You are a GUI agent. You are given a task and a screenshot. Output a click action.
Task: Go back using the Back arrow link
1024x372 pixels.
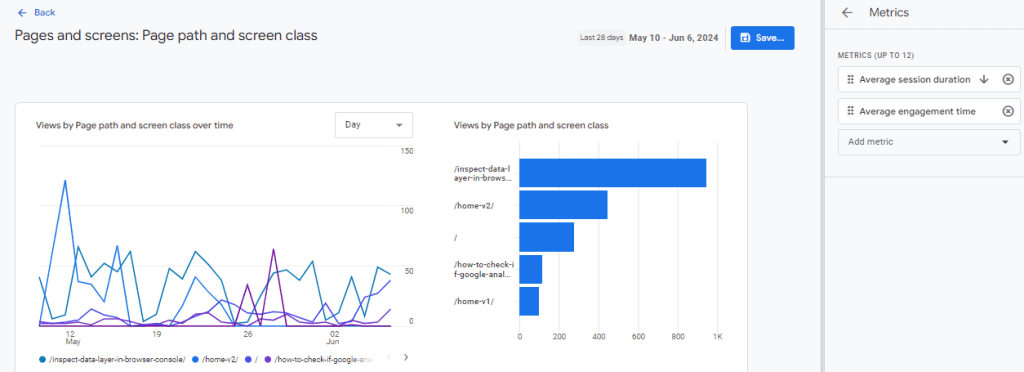click(36, 12)
